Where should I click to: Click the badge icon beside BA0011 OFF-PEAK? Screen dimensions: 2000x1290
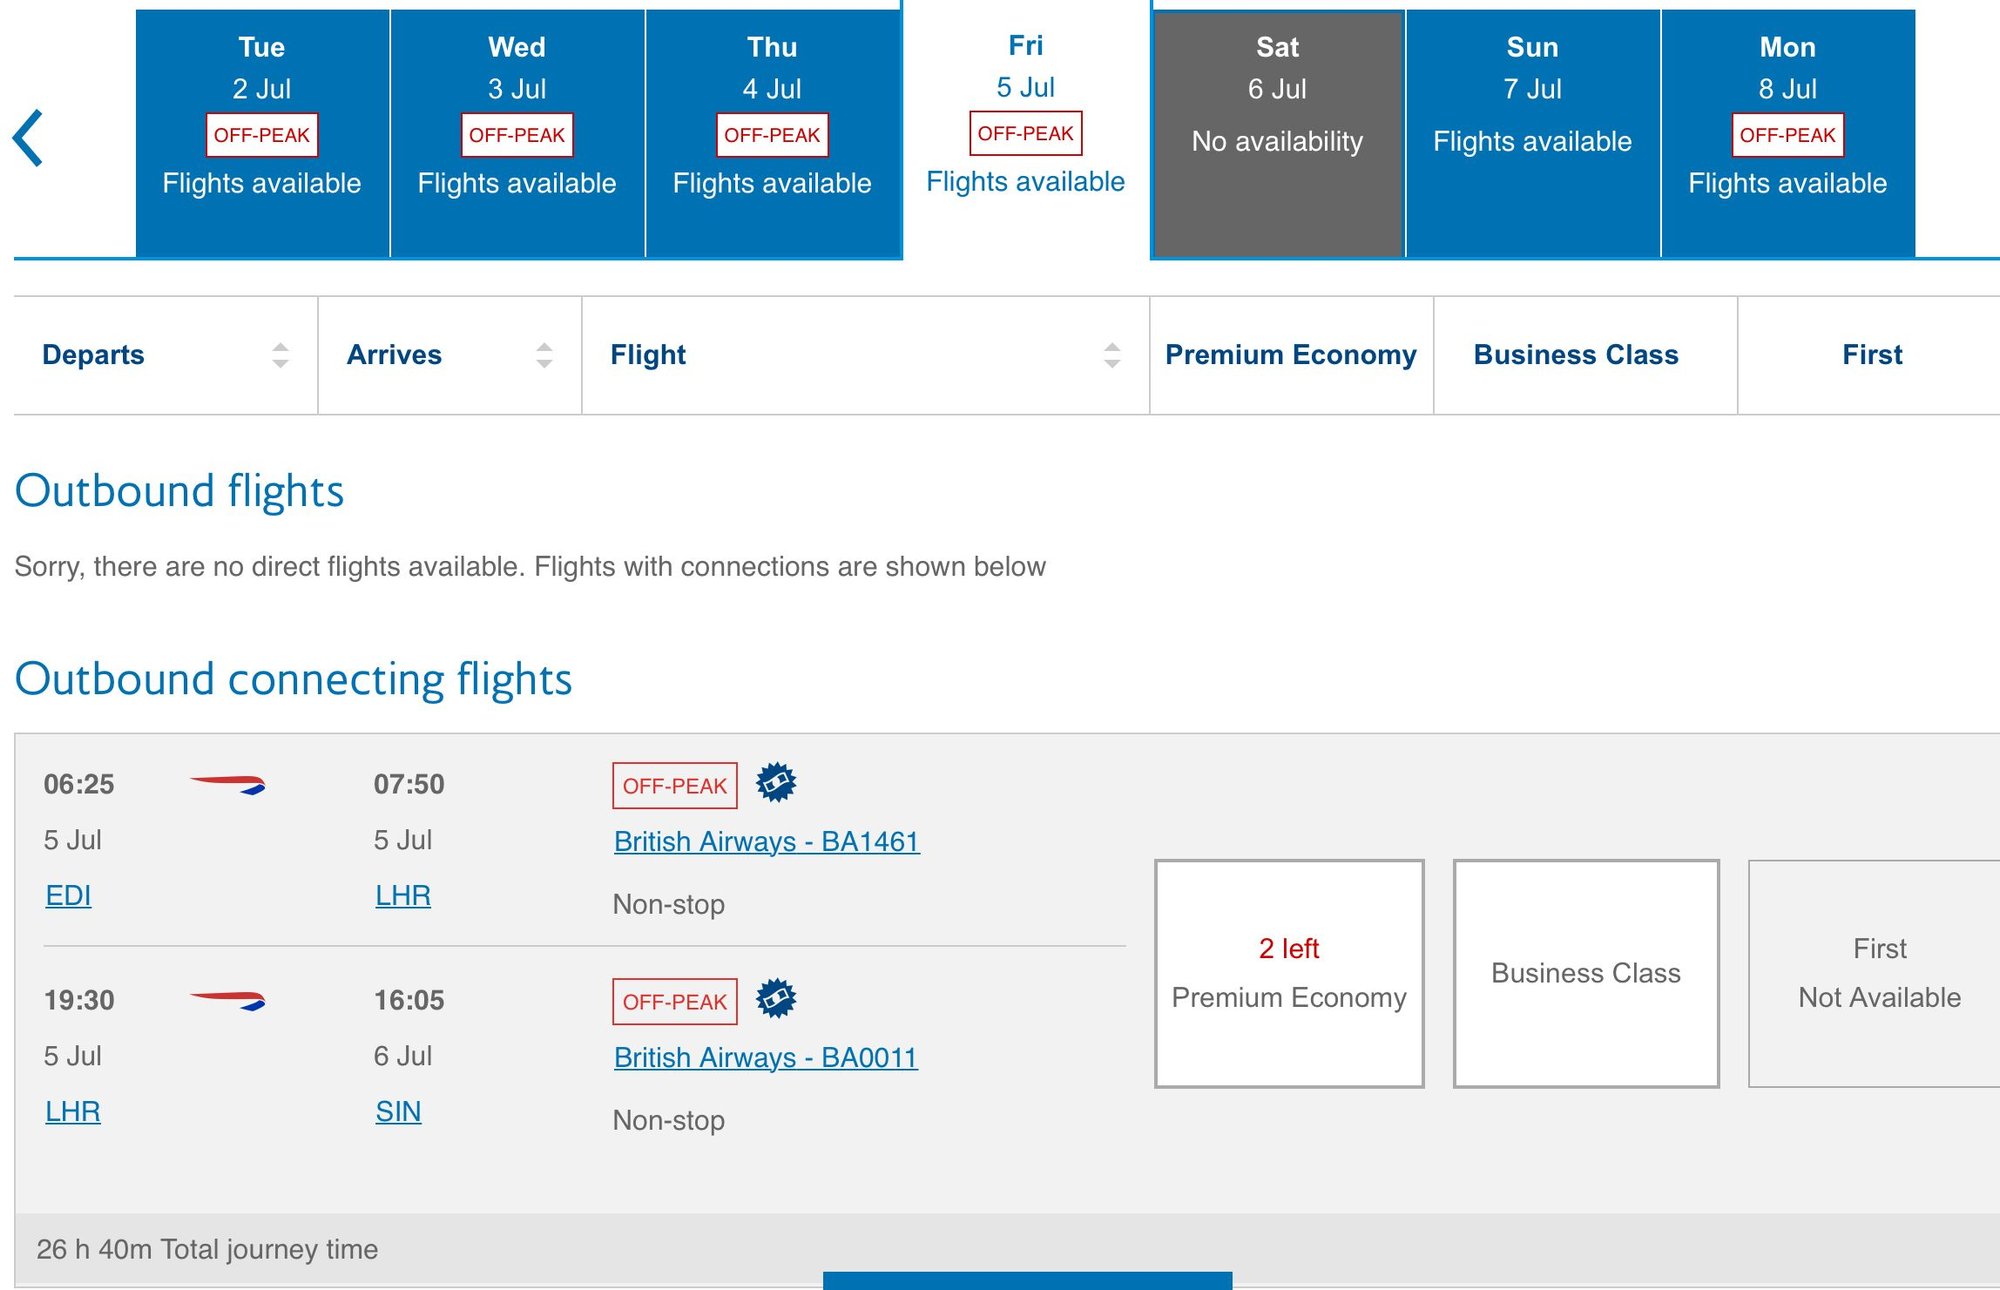coord(776,998)
